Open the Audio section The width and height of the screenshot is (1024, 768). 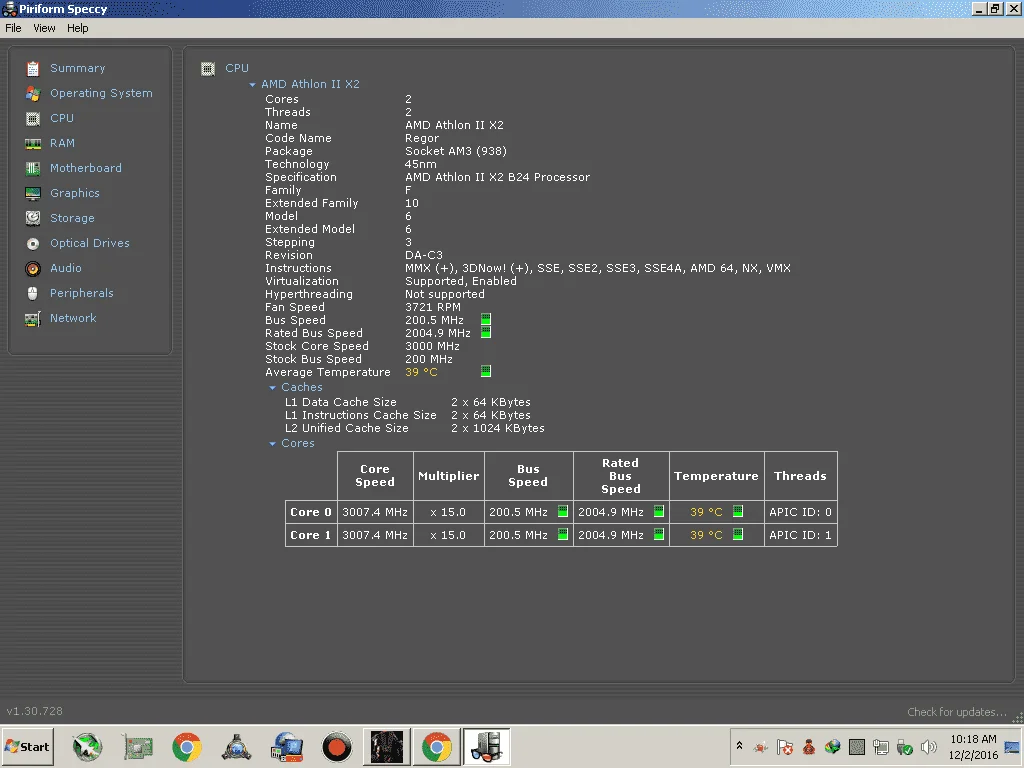click(65, 268)
